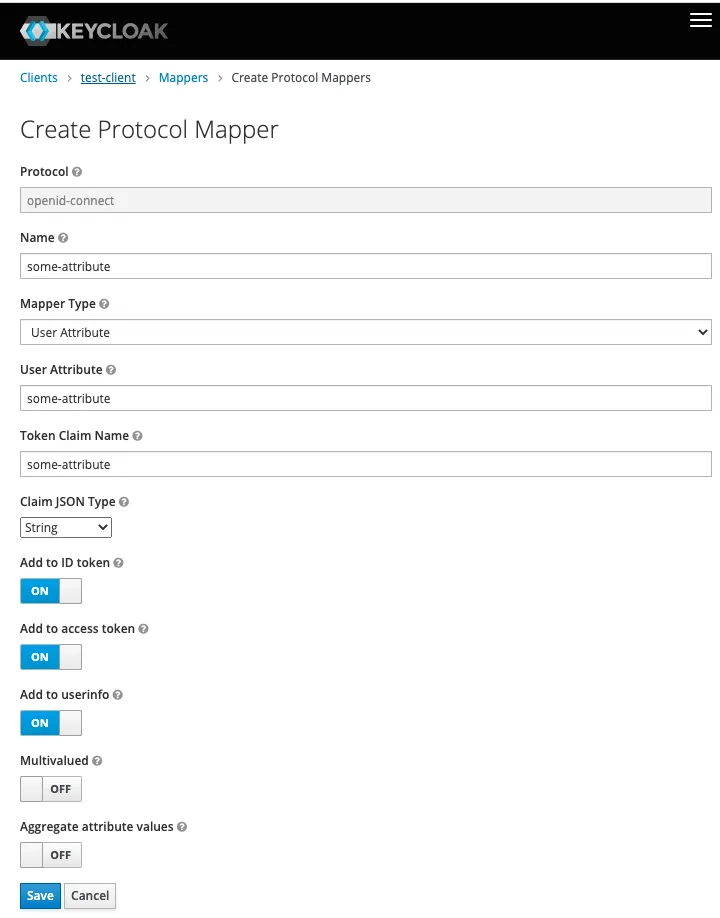The image size is (720, 918).
Task: Go to Clients breadcrumb
Action: point(39,78)
